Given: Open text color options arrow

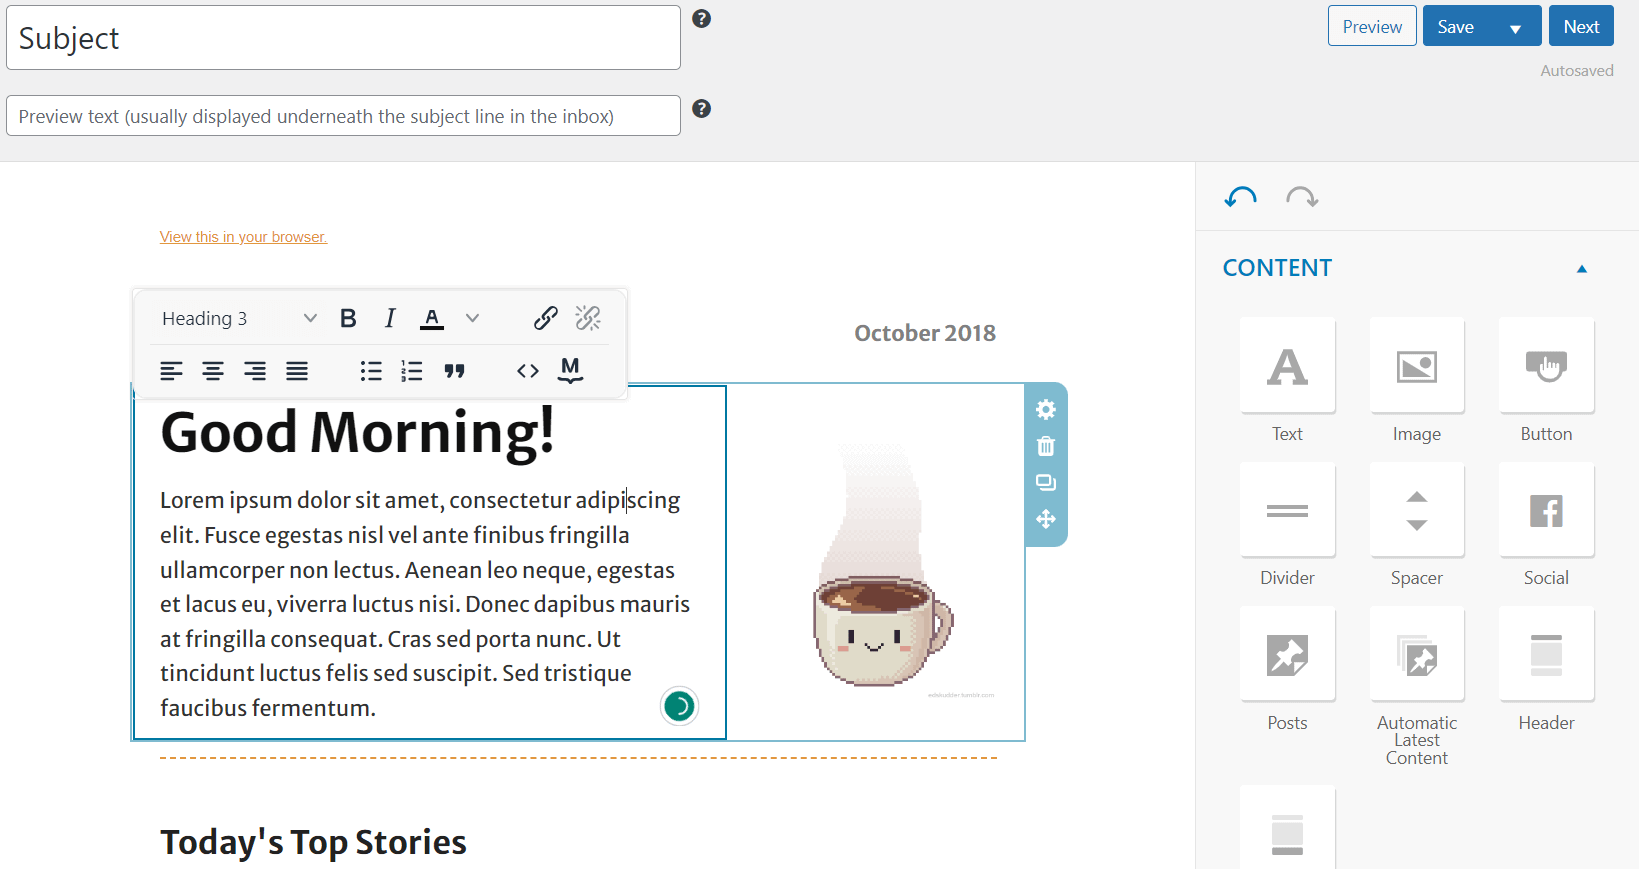Looking at the screenshot, I should click(472, 318).
